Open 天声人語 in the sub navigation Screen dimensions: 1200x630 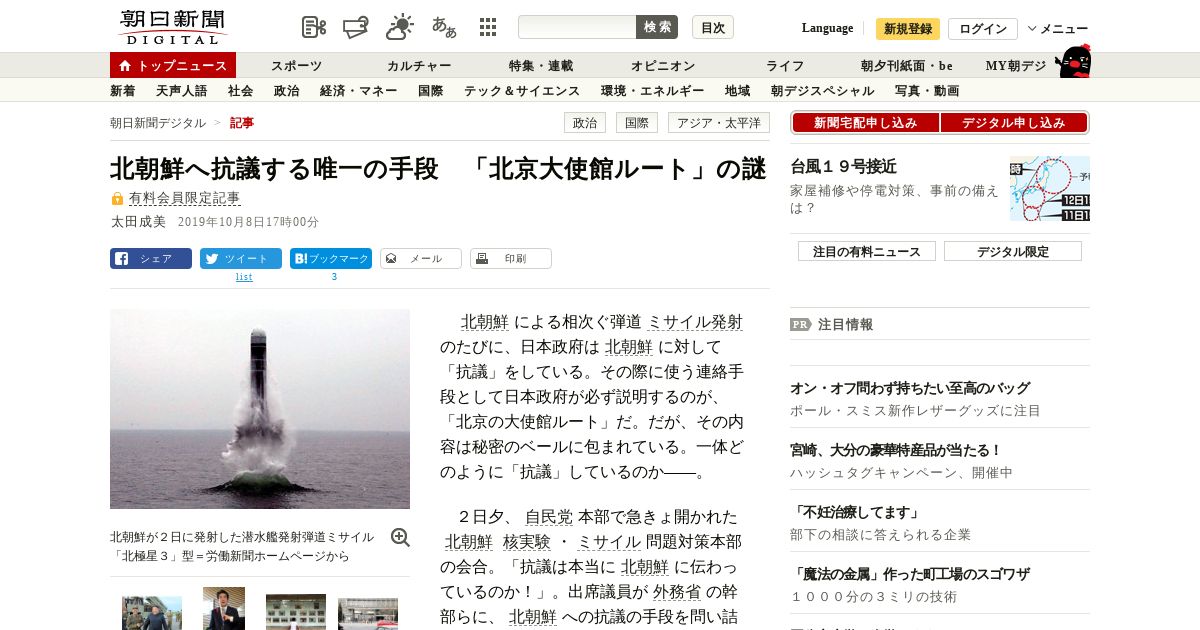click(182, 91)
